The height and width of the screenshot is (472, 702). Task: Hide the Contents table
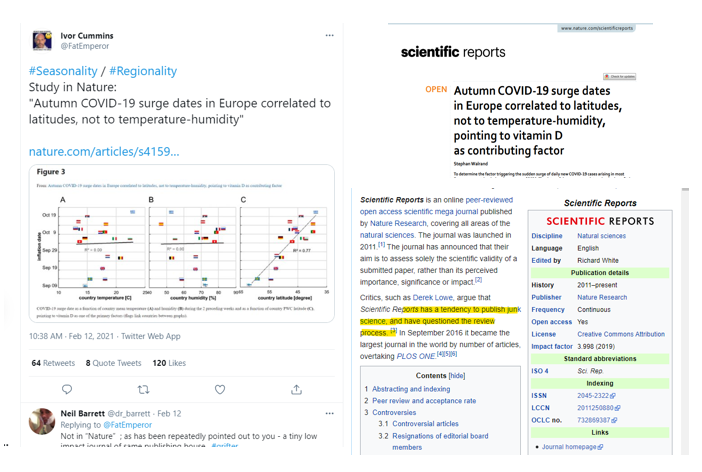pyautogui.click(x=457, y=376)
